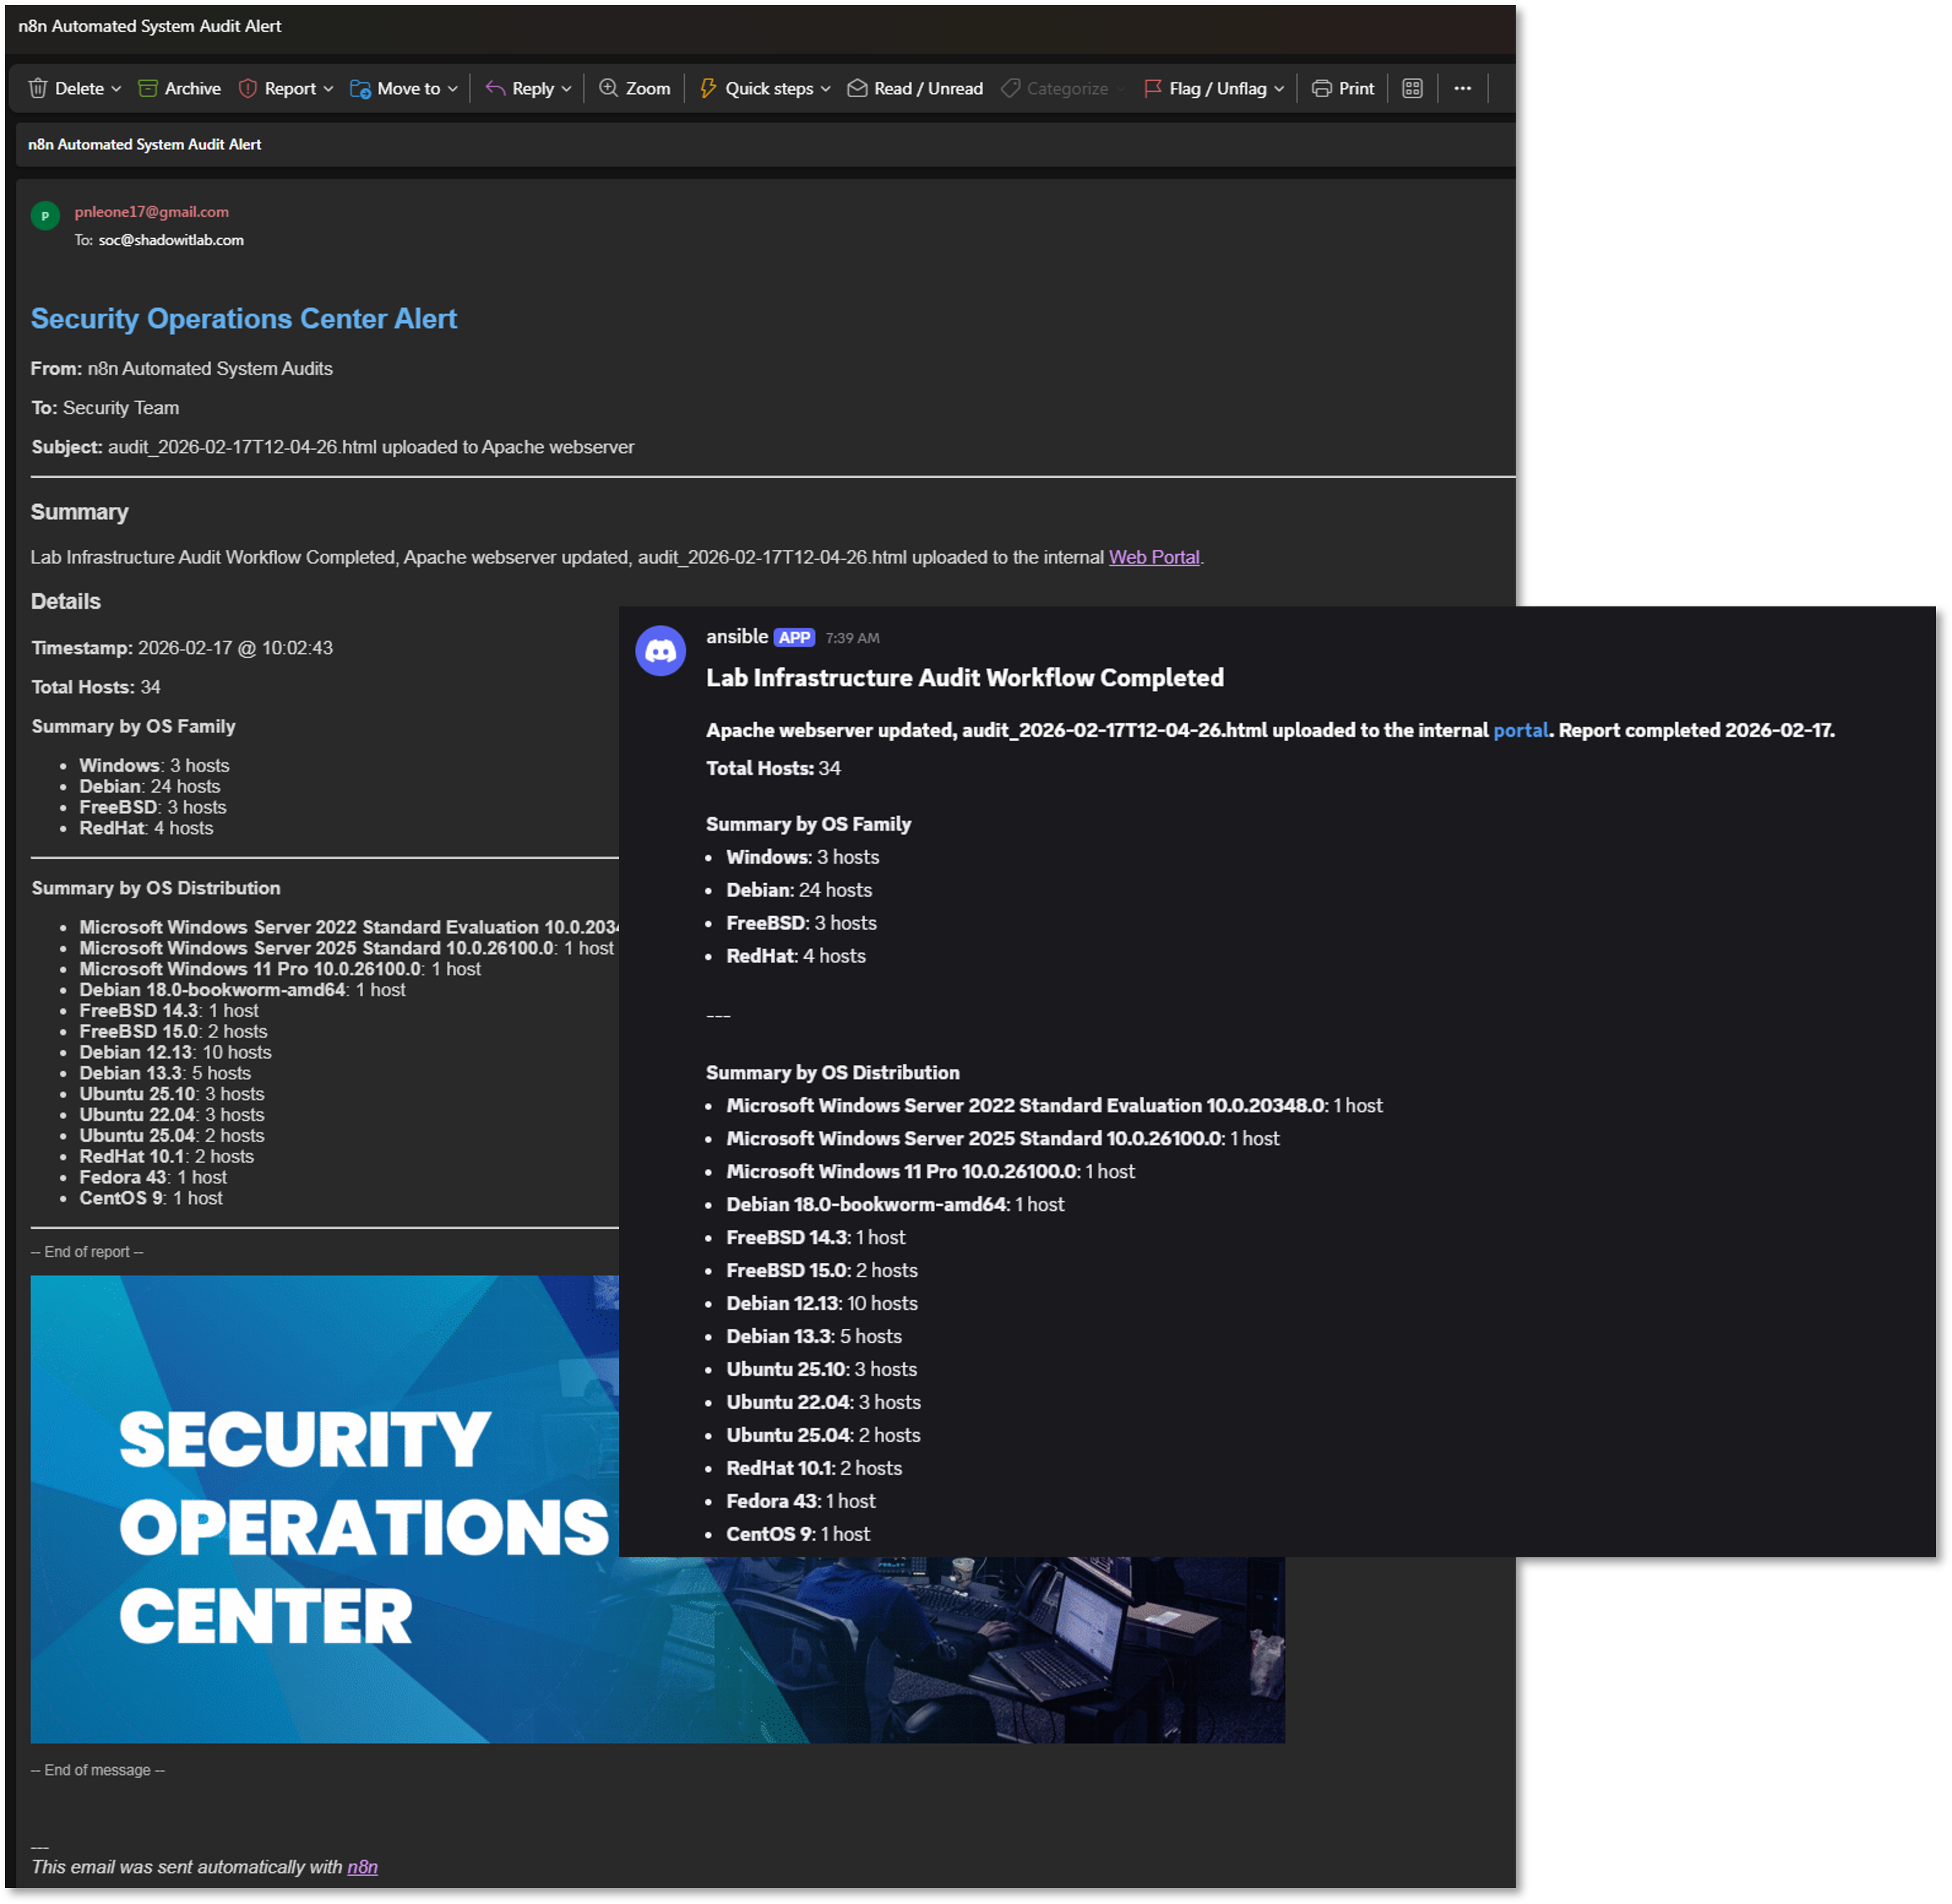Click the side panels grid icon
The image size is (1952, 1904).
(x=1412, y=88)
